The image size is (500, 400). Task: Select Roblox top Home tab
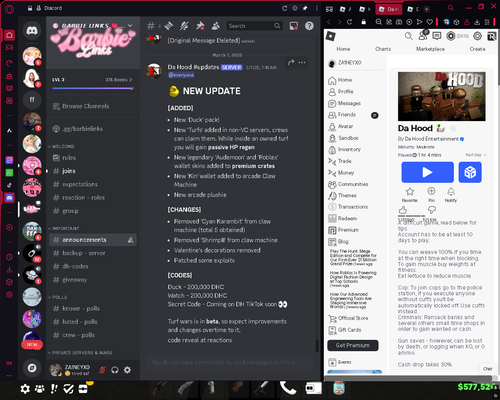[x=343, y=49]
